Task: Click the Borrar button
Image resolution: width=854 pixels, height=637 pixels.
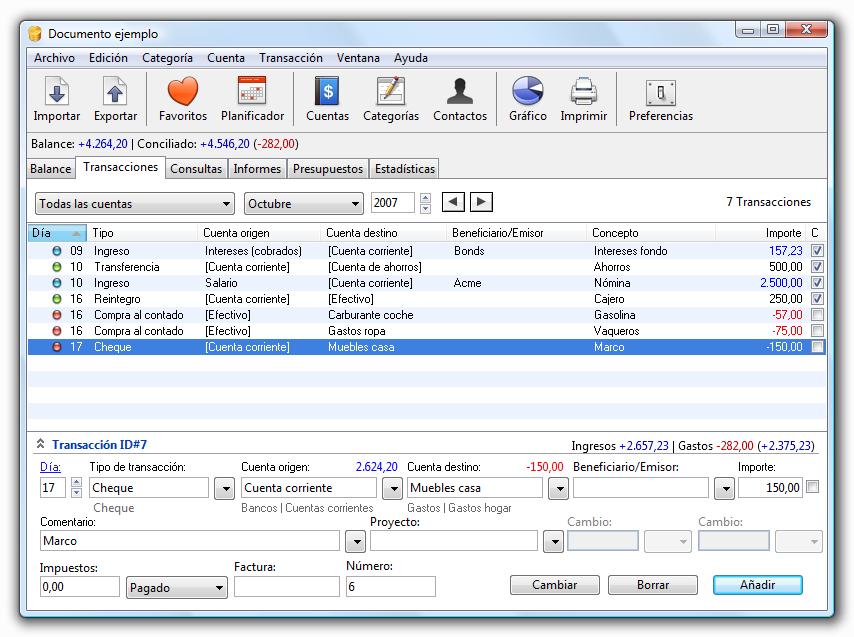Action: pyautogui.click(x=652, y=585)
